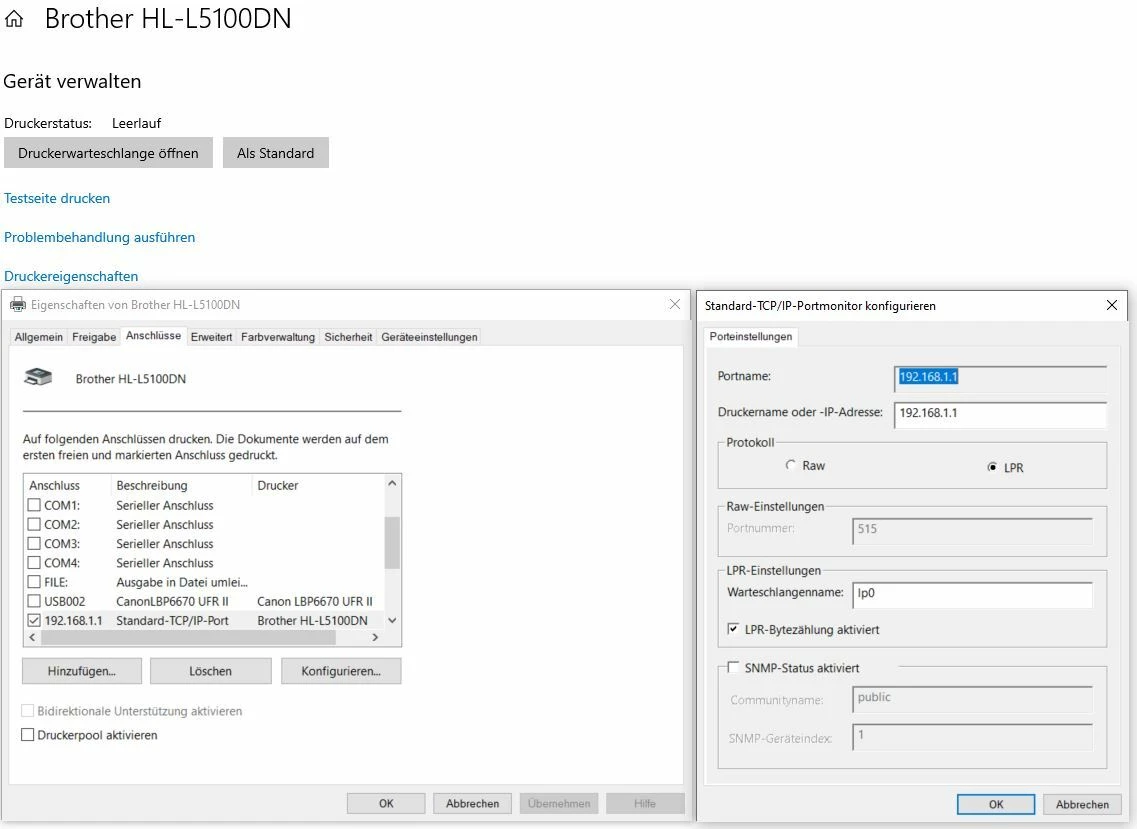Click the Als Standard button
This screenshot has height=829, width=1137.
[276, 153]
